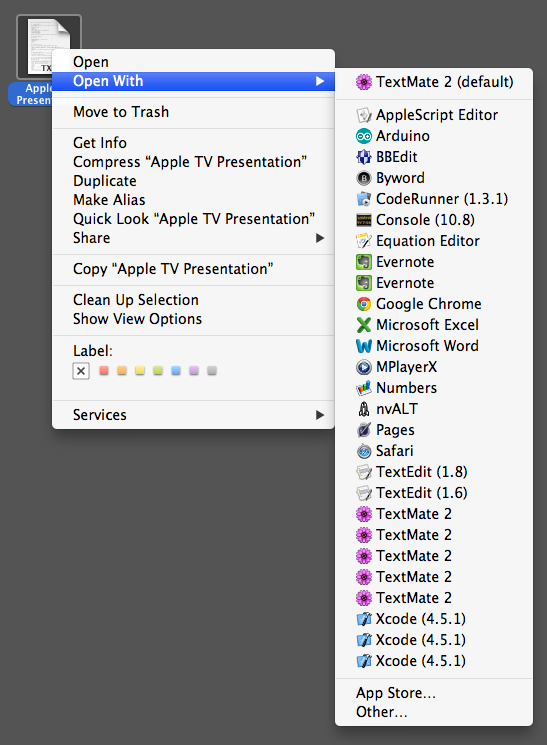Expand the Services submenu arrow

[x=320, y=415]
